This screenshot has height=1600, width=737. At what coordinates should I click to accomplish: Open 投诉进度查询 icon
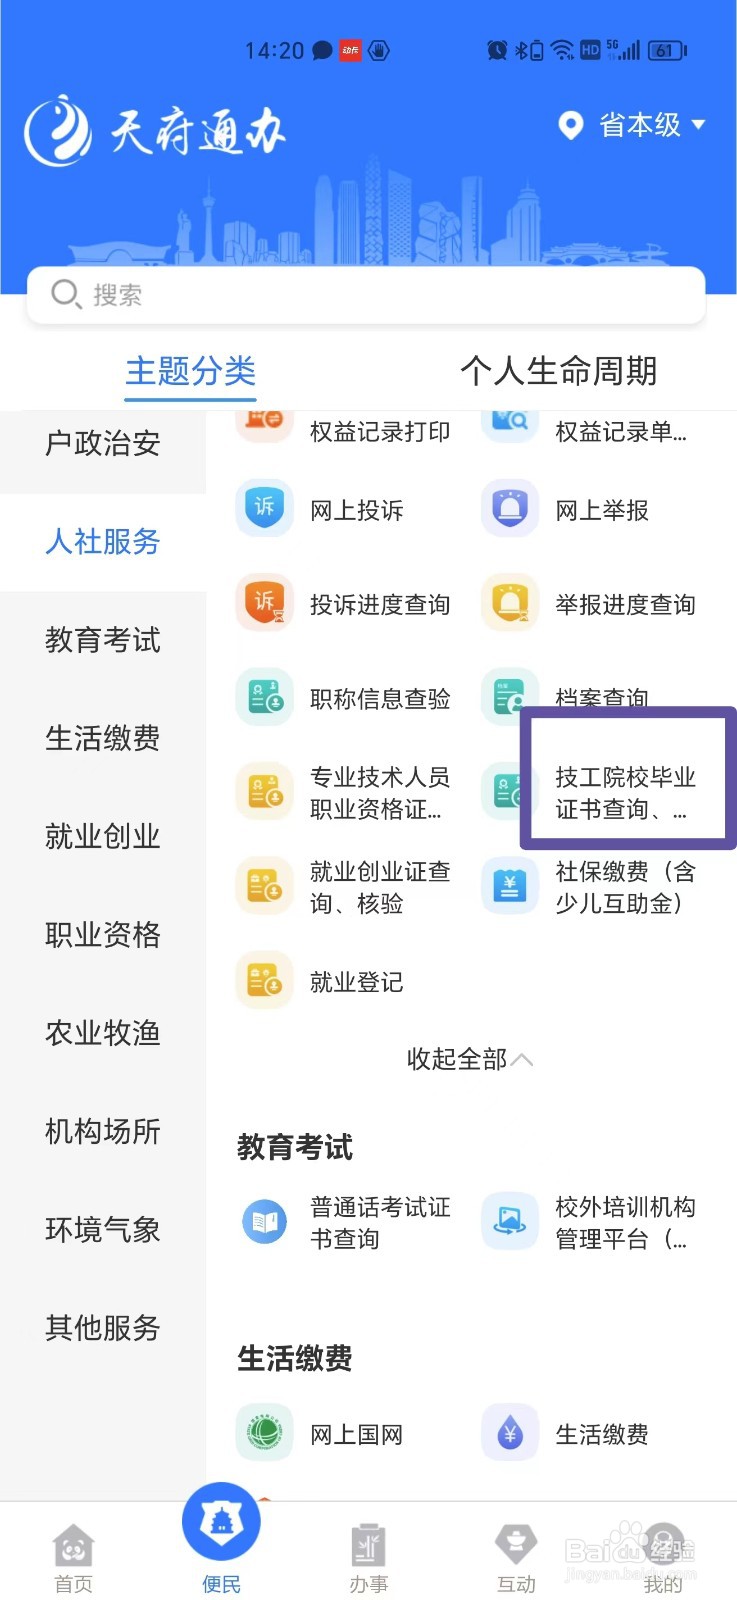pyautogui.click(x=264, y=603)
